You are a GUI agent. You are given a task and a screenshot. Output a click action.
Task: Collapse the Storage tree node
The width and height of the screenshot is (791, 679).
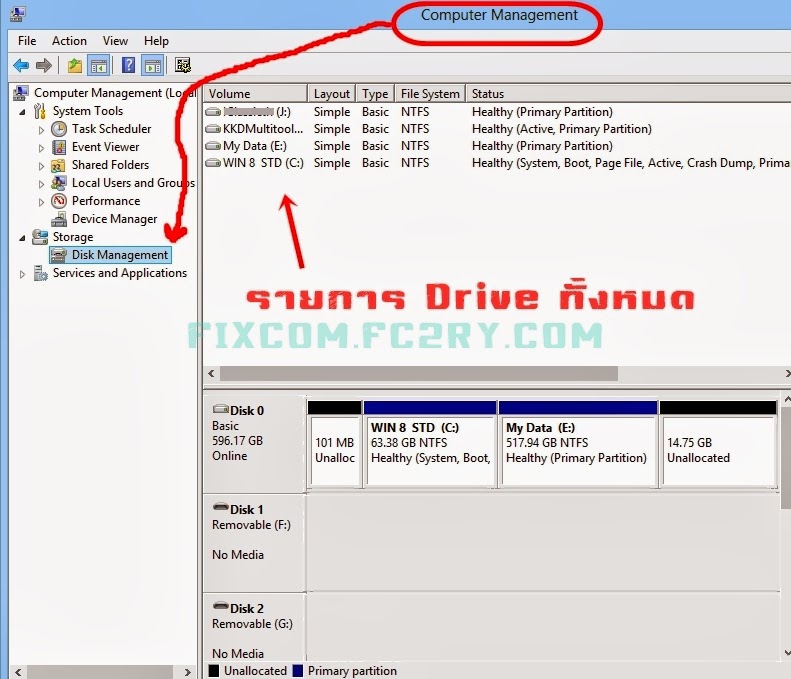(22, 238)
